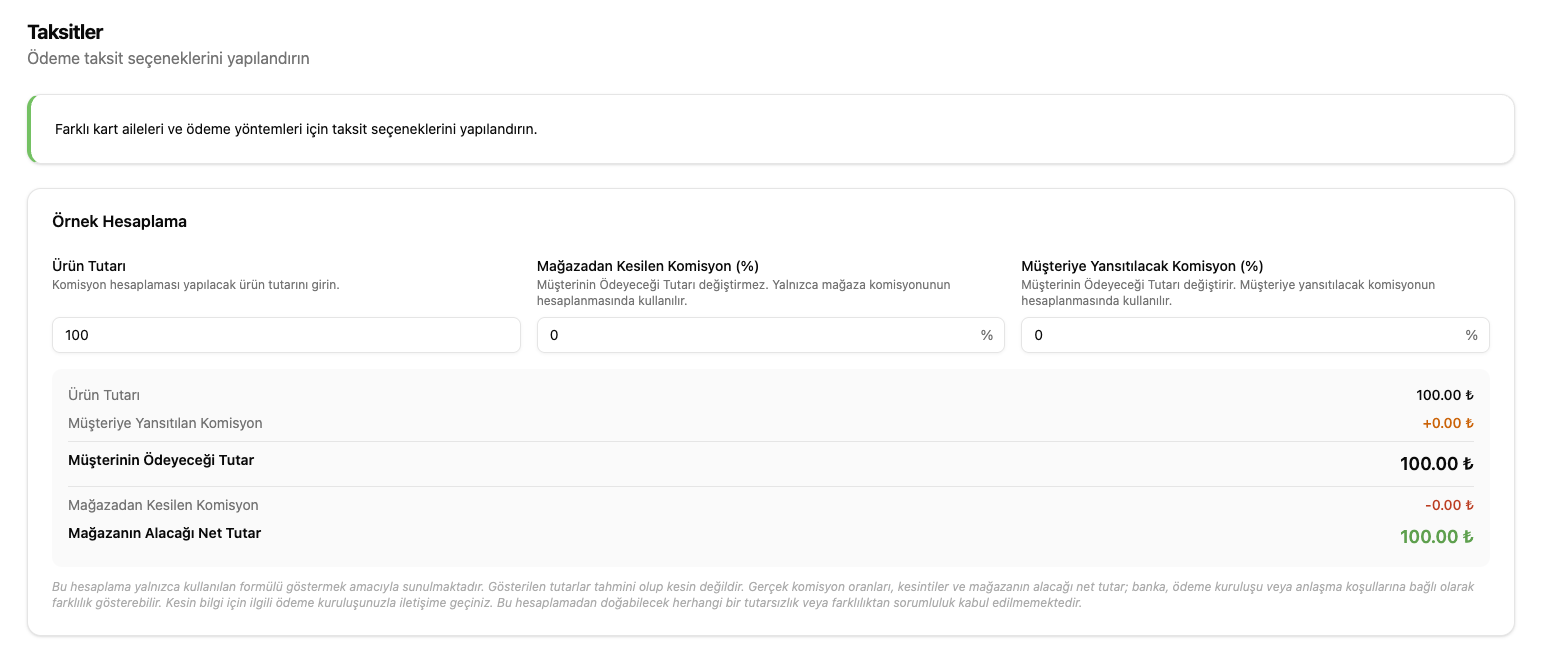Click the Mağazadan Kesilen Komisyon (%) label
Screen dimensions: 1542x655
[648, 266]
